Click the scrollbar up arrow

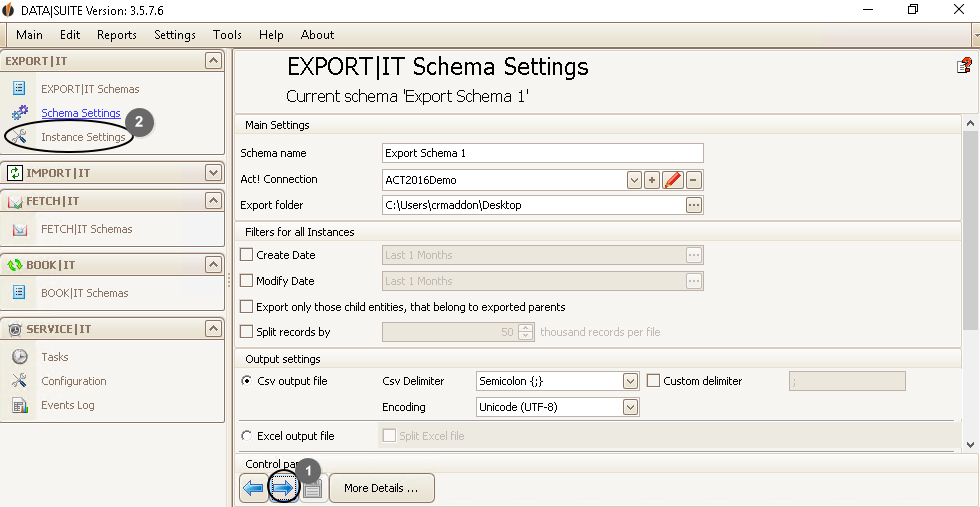970,123
